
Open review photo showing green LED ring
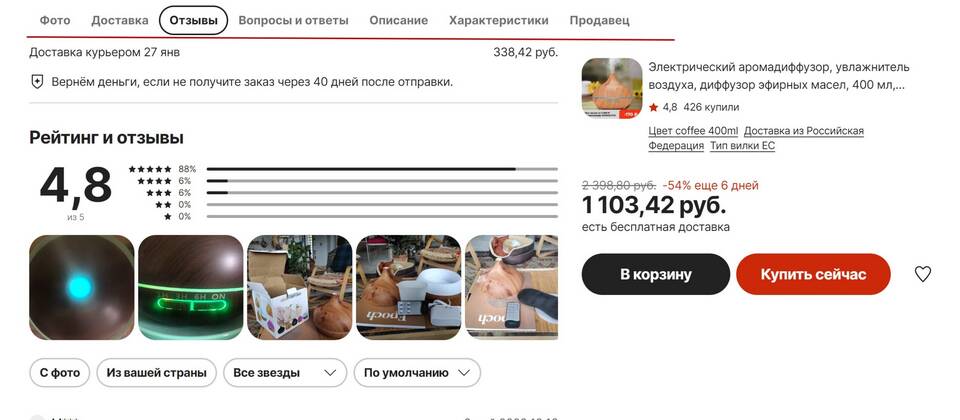pyautogui.click(x=190, y=287)
